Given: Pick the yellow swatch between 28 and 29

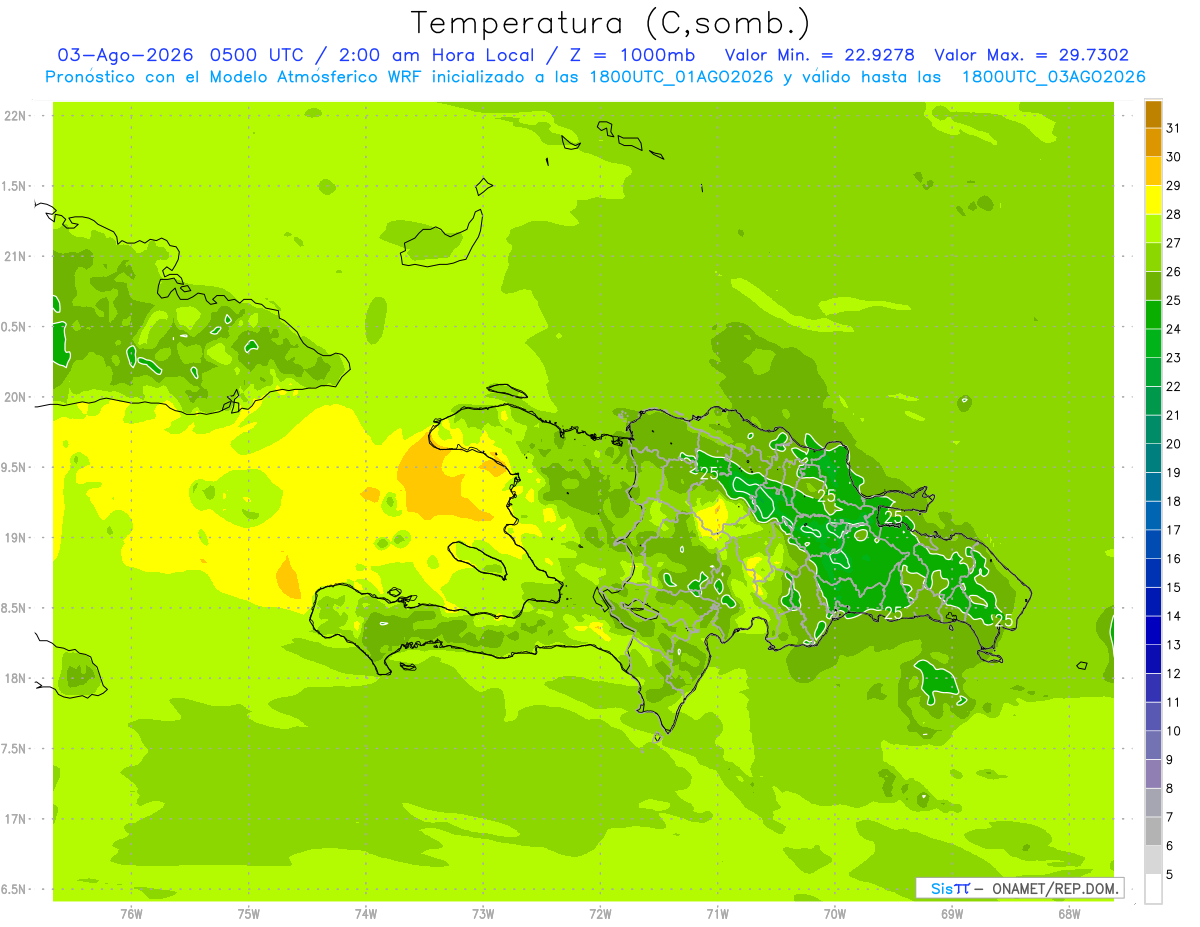Looking at the screenshot, I should 1153,200.
